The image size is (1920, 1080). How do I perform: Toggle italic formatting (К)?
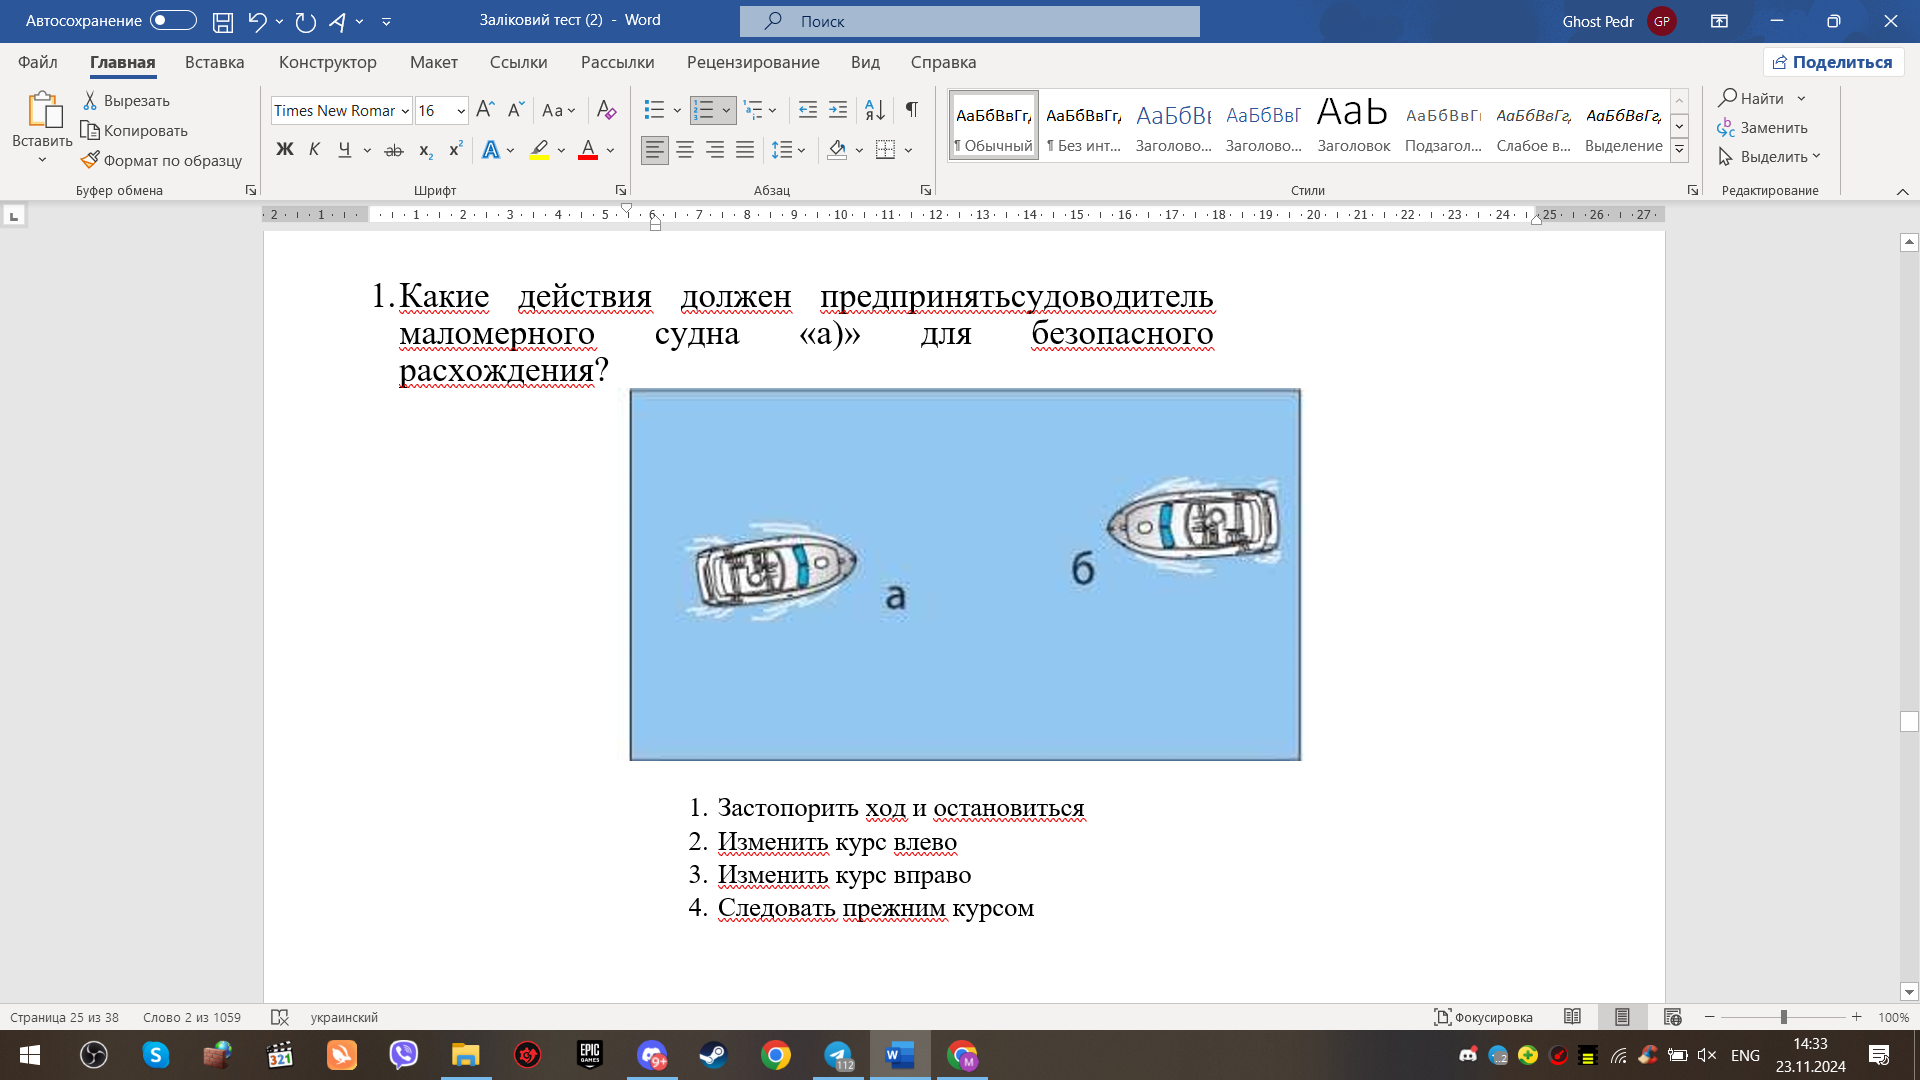(314, 150)
